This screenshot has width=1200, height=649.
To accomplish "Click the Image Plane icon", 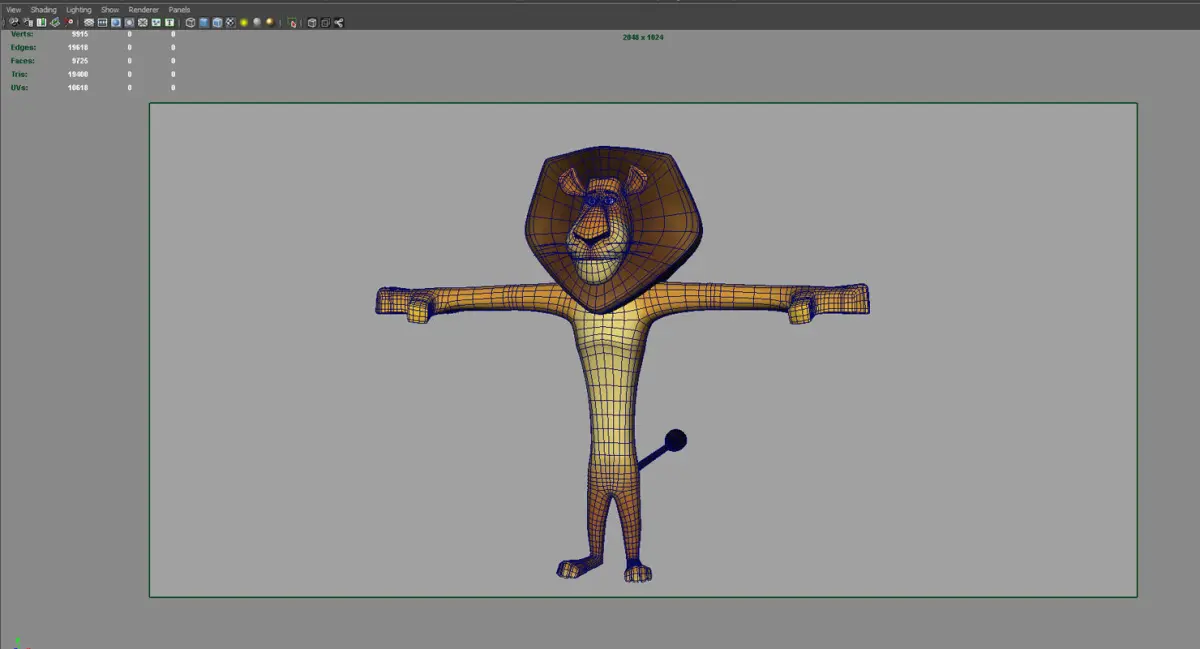I will coord(55,22).
